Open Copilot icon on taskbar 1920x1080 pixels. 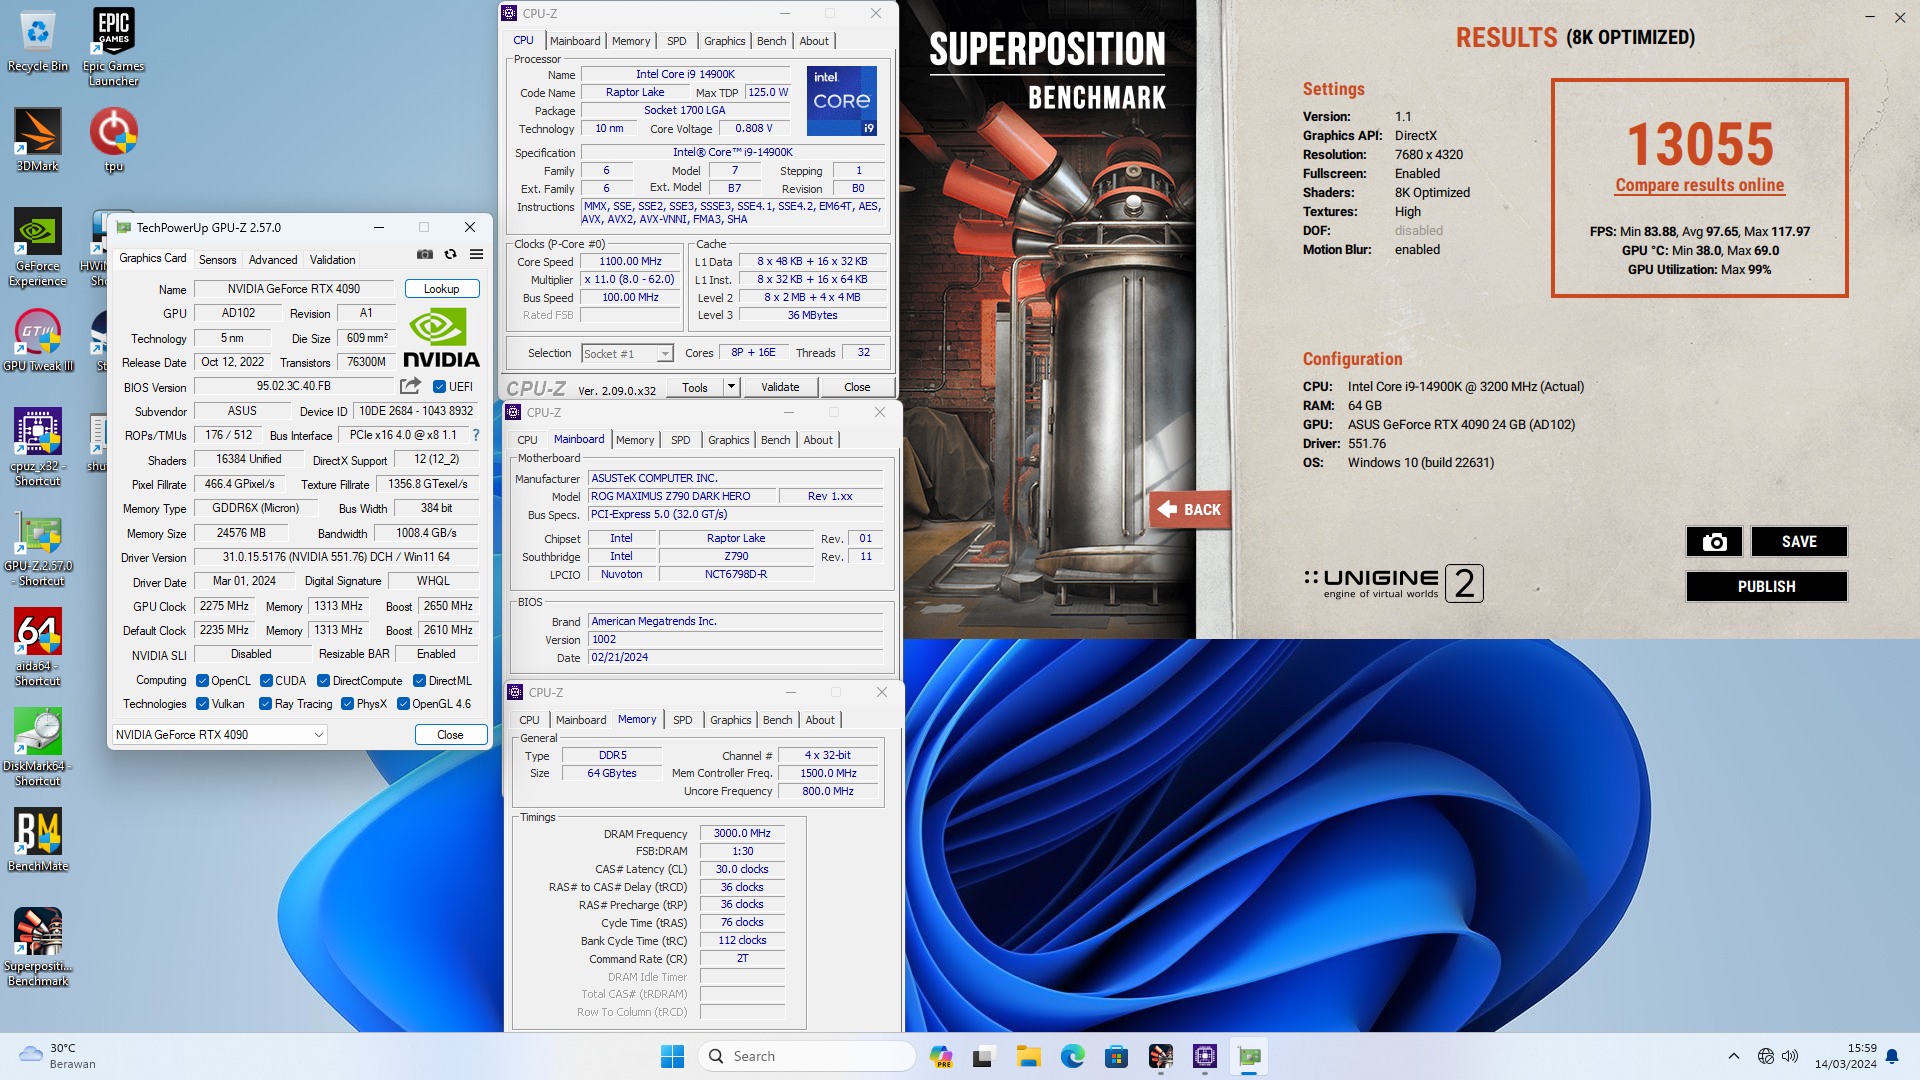(x=941, y=1056)
